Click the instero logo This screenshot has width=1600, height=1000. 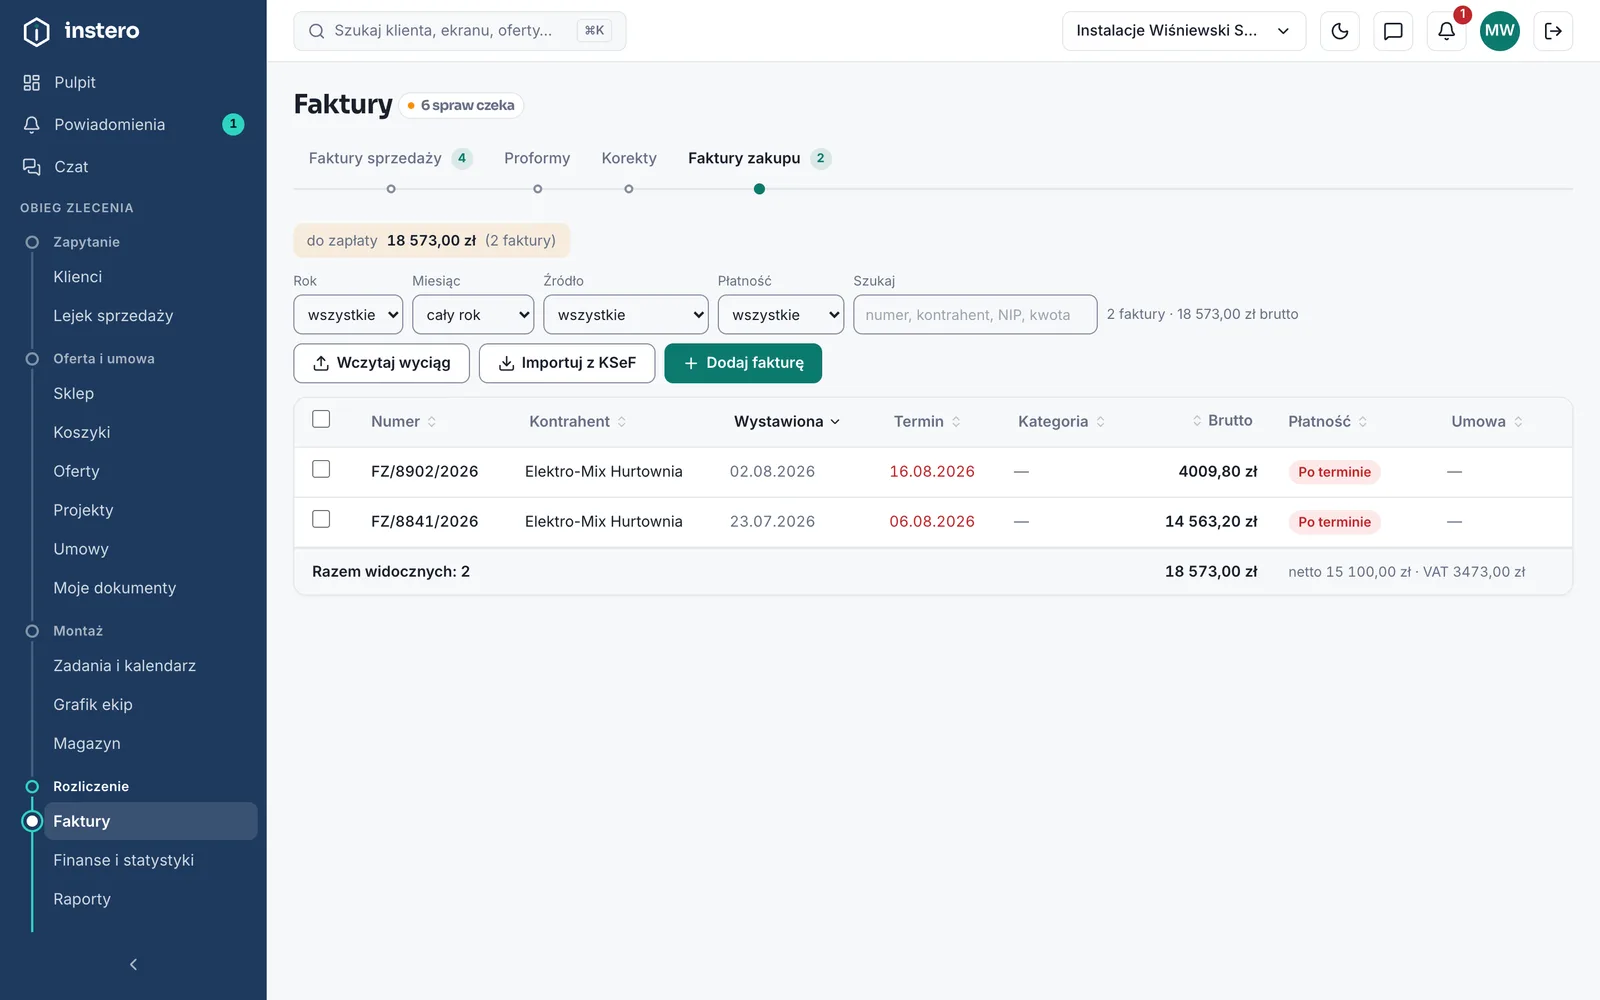[81, 31]
